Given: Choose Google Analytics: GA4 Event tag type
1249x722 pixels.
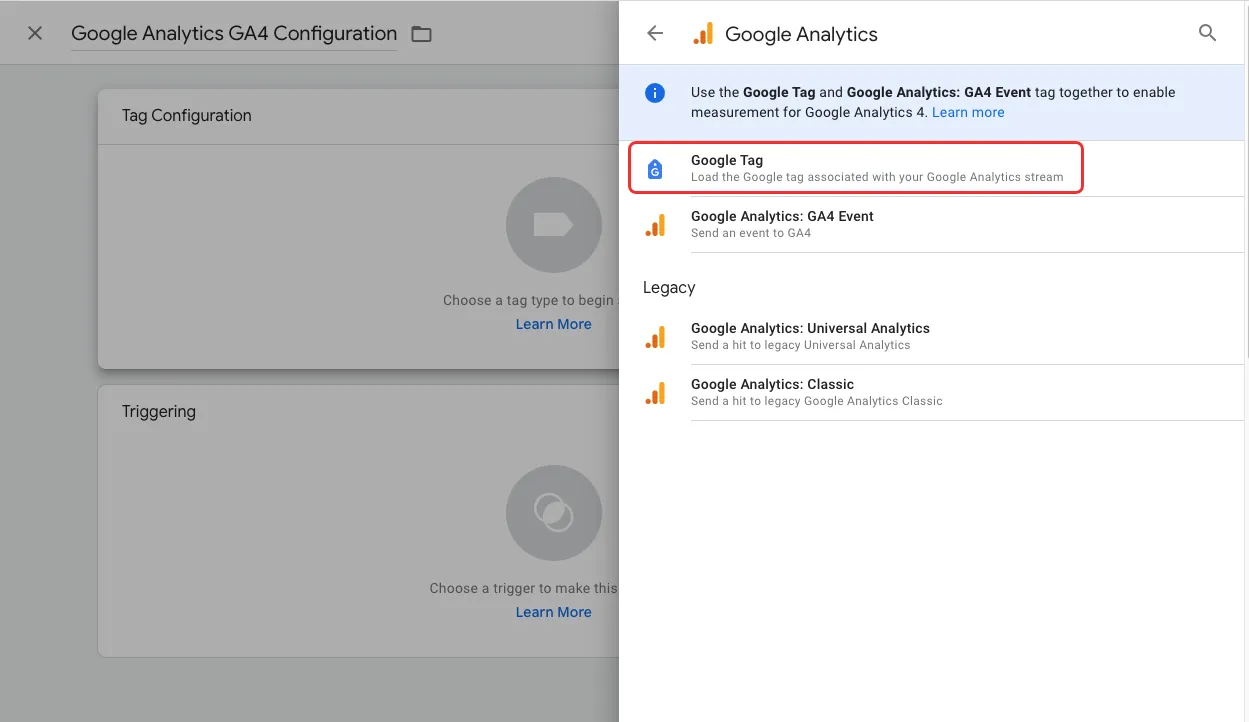Looking at the screenshot, I should coord(931,224).
